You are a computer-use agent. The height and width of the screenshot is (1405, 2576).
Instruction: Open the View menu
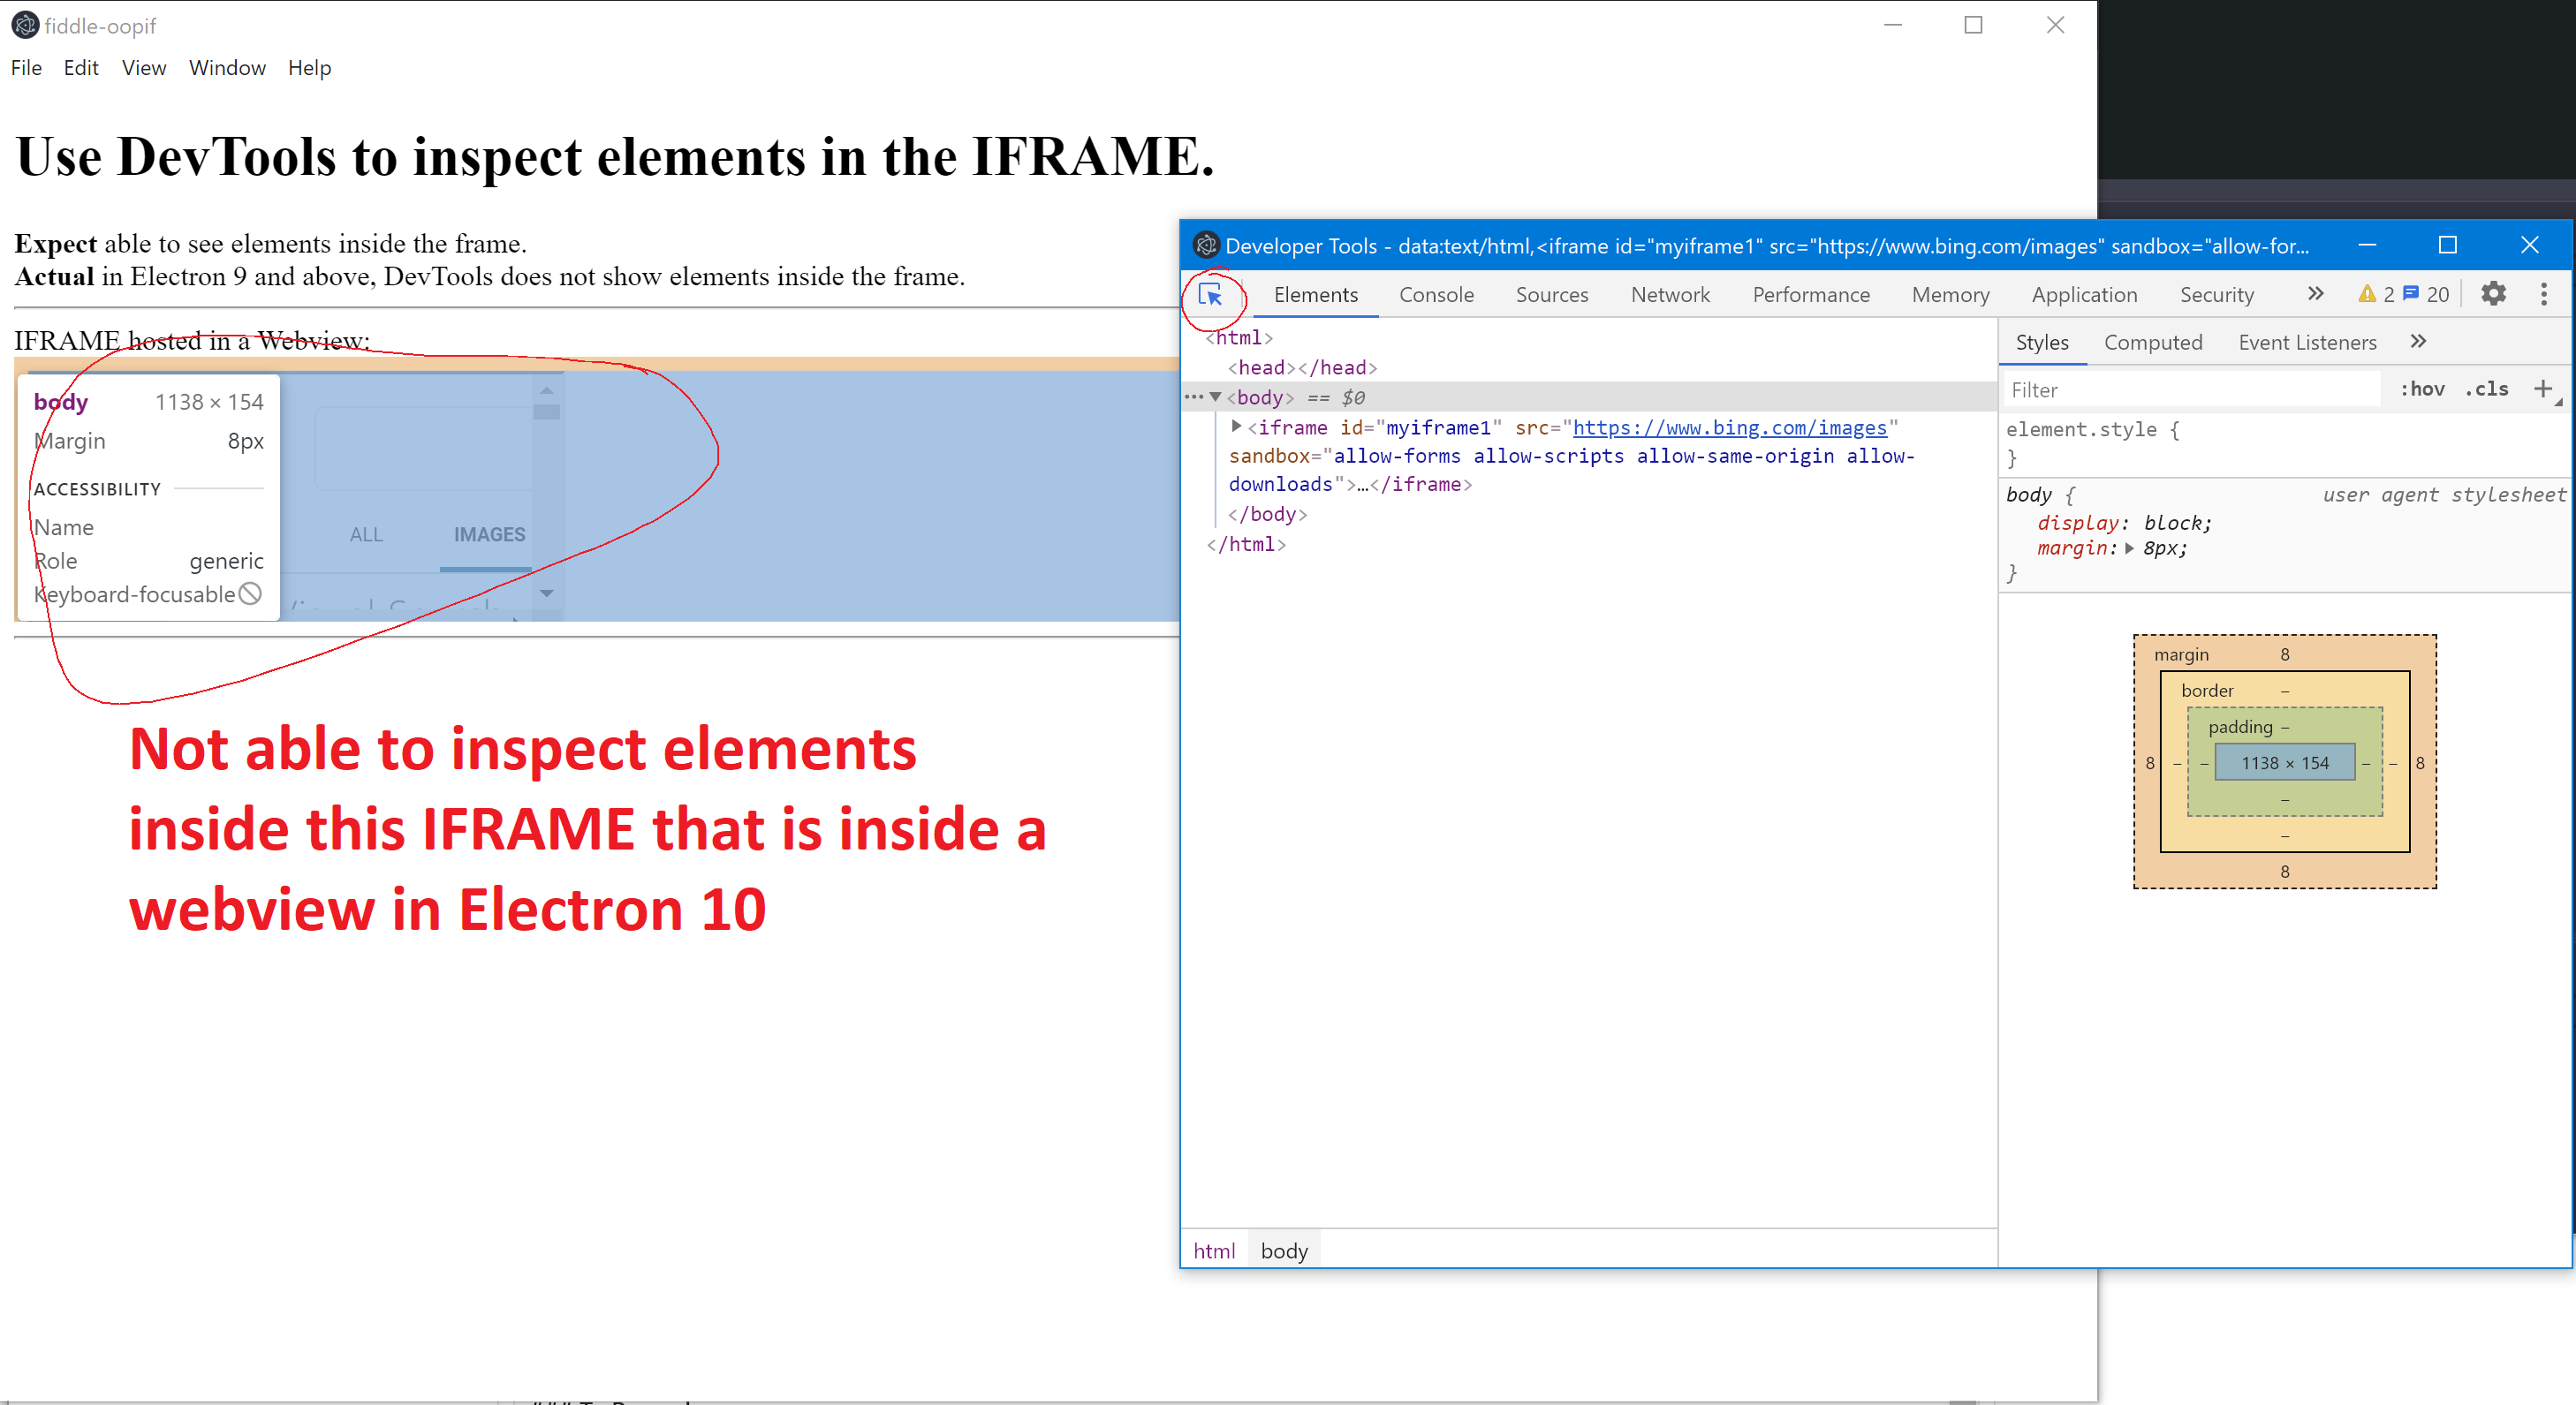click(144, 68)
